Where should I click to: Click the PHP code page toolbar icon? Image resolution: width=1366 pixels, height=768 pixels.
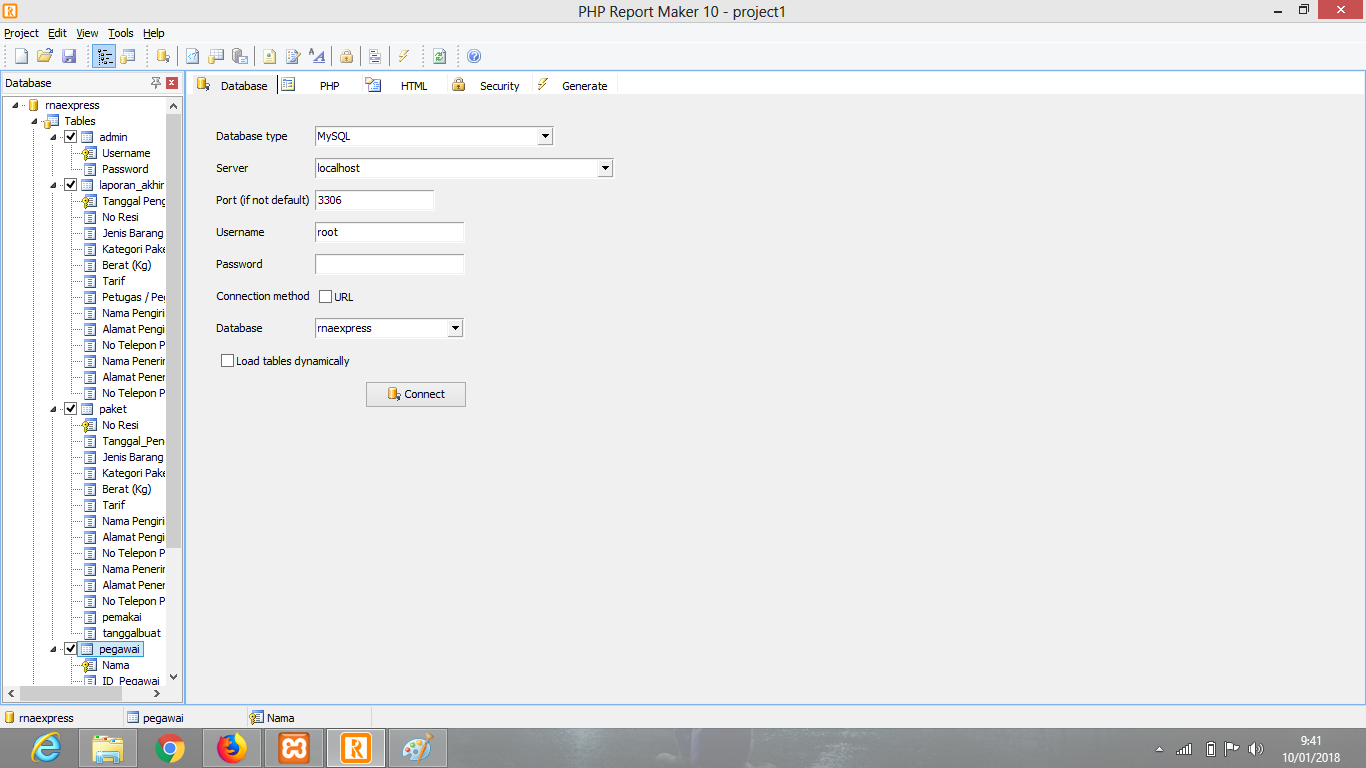point(192,56)
